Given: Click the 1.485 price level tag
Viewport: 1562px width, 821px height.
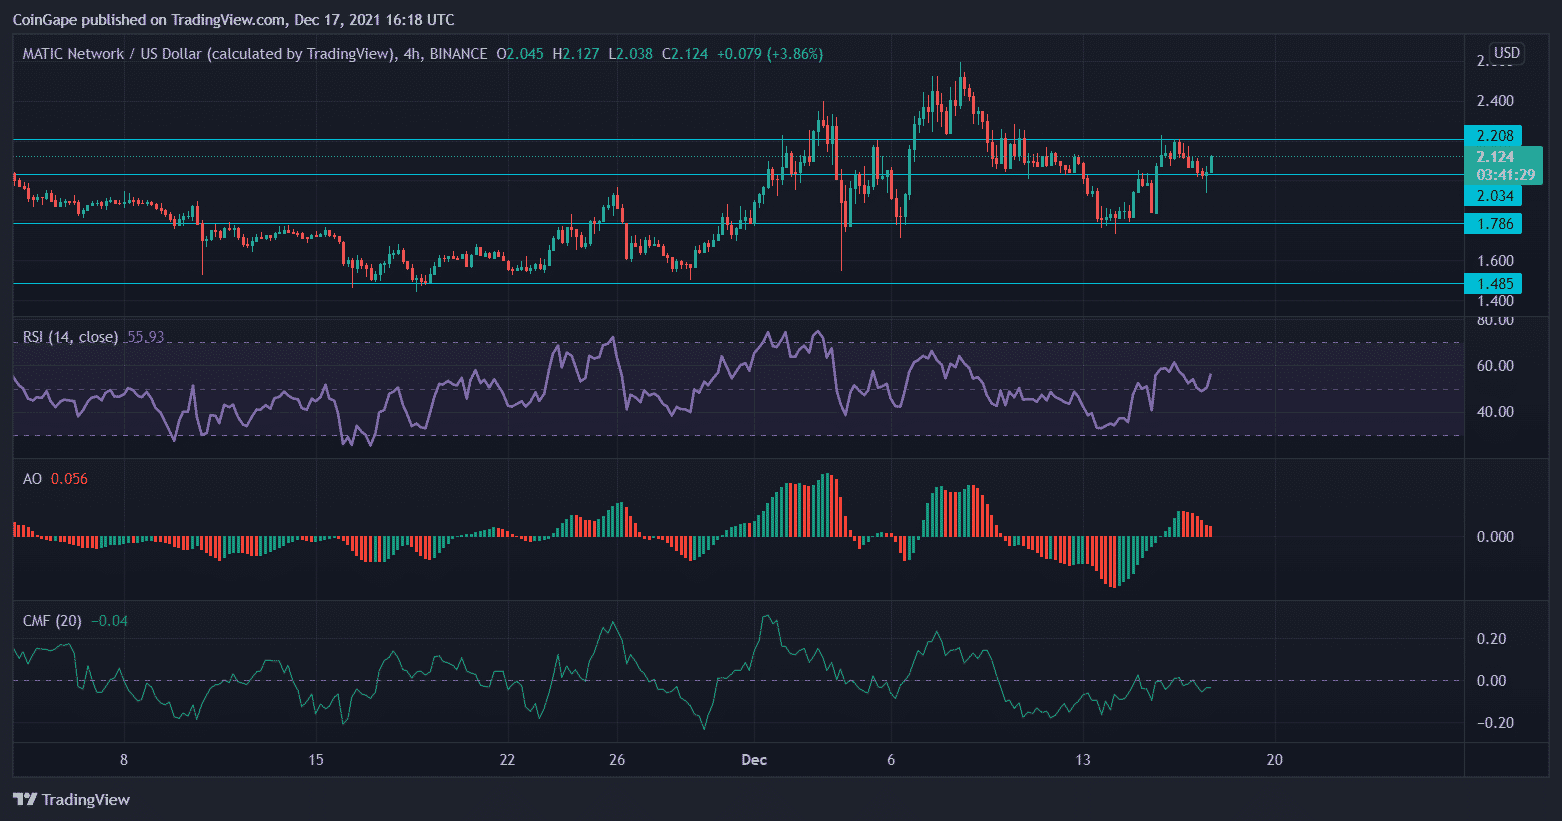Looking at the screenshot, I should tap(1493, 284).
